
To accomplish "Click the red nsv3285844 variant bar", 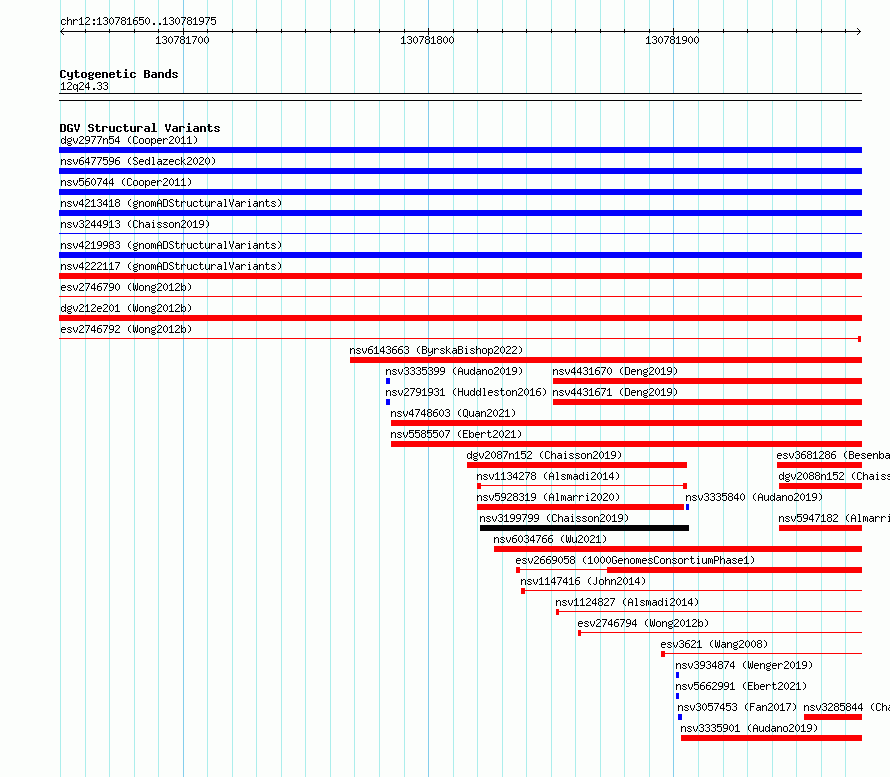I will point(833,717).
